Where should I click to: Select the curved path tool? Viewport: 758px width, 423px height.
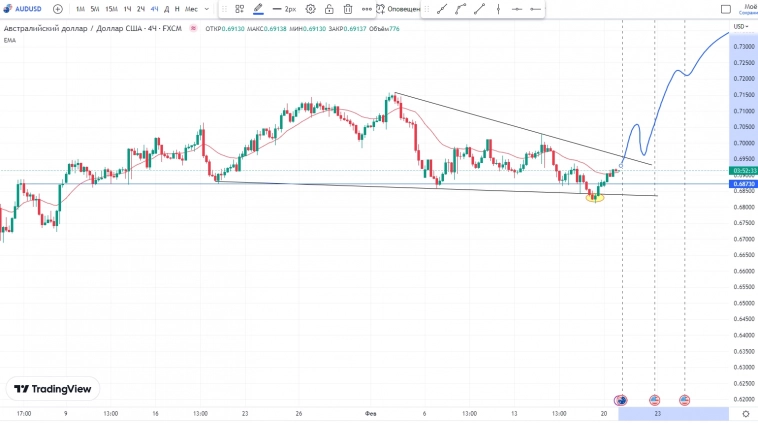tap(461, 9)
